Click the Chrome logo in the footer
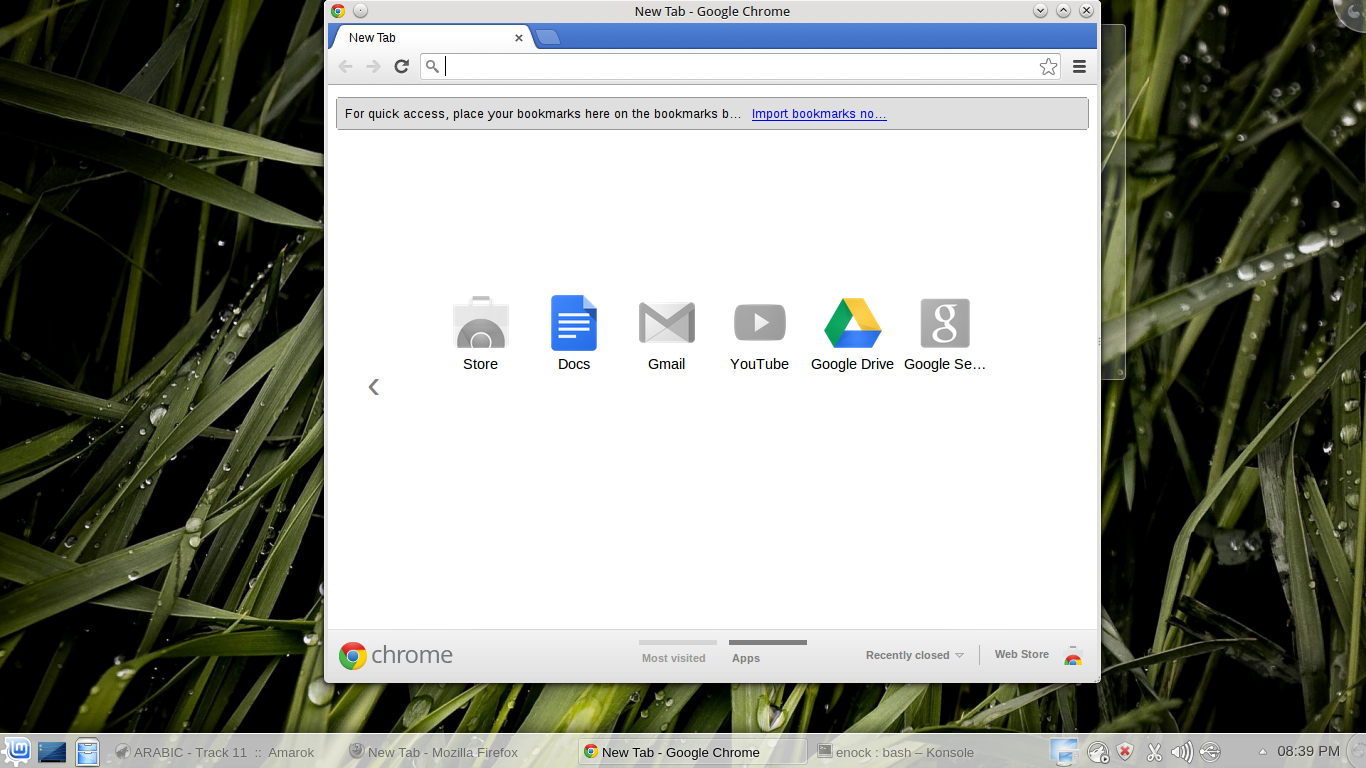 (395, 656)
